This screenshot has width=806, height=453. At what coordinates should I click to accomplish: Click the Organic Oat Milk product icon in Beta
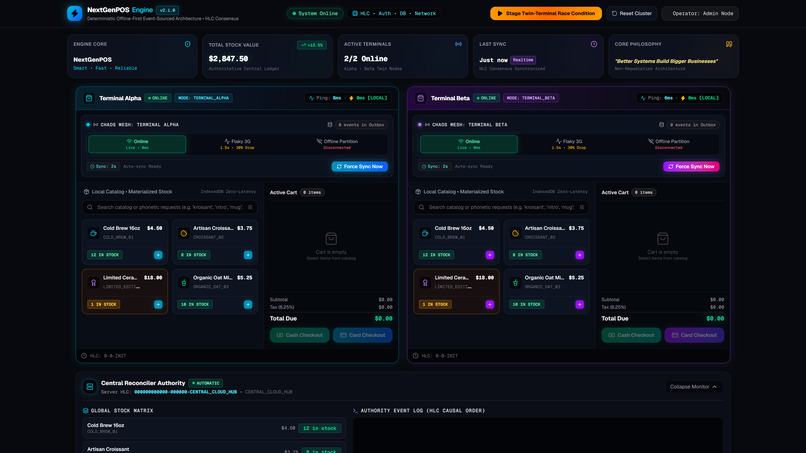click(x=515, y=283)
